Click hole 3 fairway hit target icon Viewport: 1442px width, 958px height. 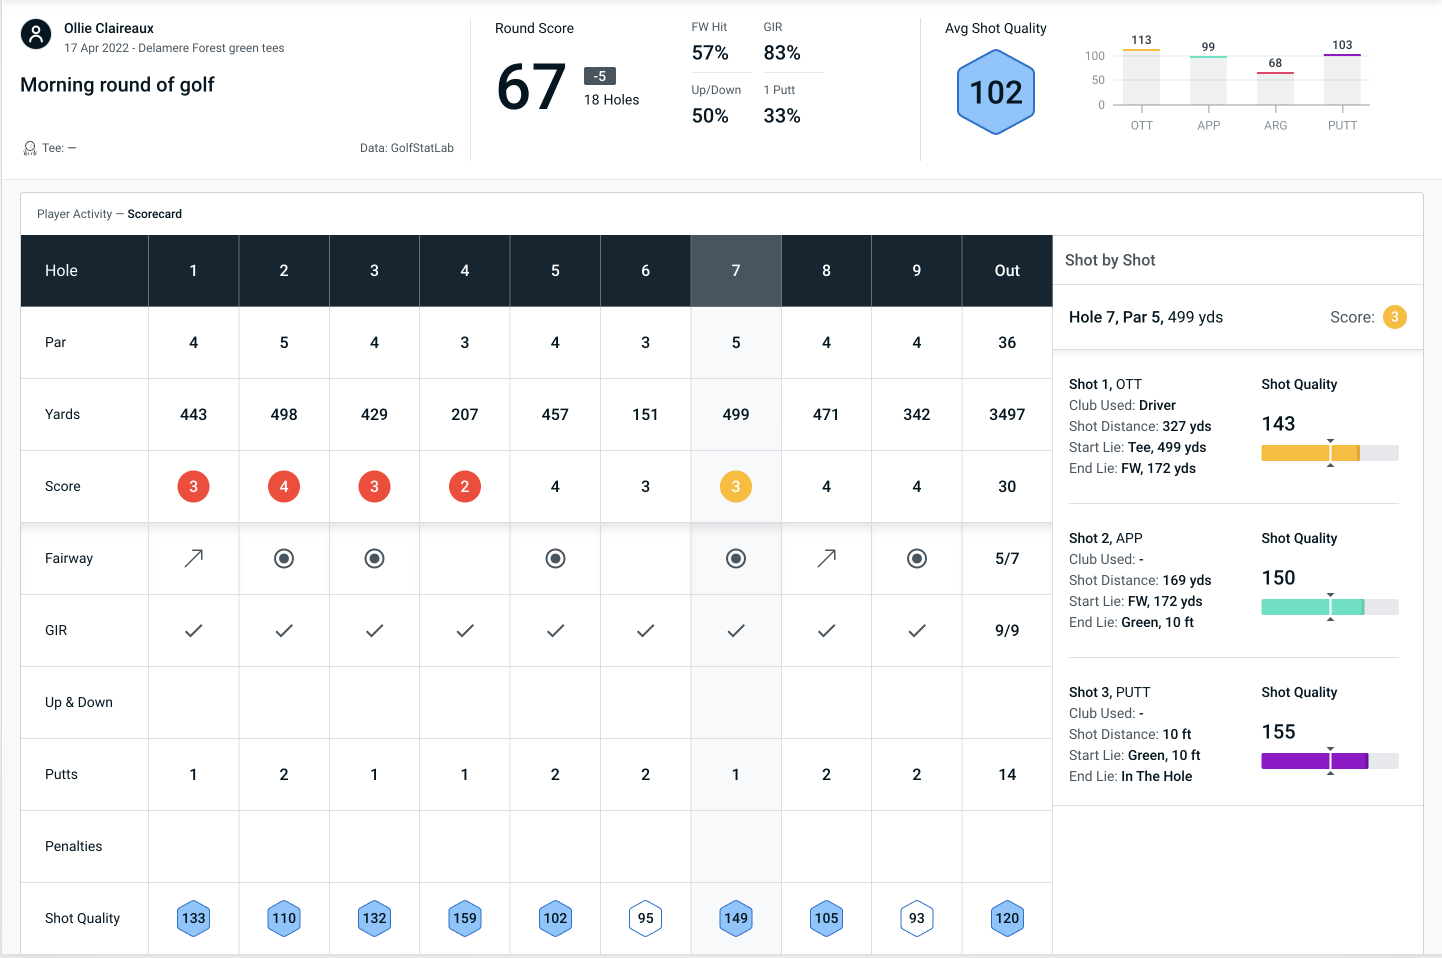click(374, 558)
